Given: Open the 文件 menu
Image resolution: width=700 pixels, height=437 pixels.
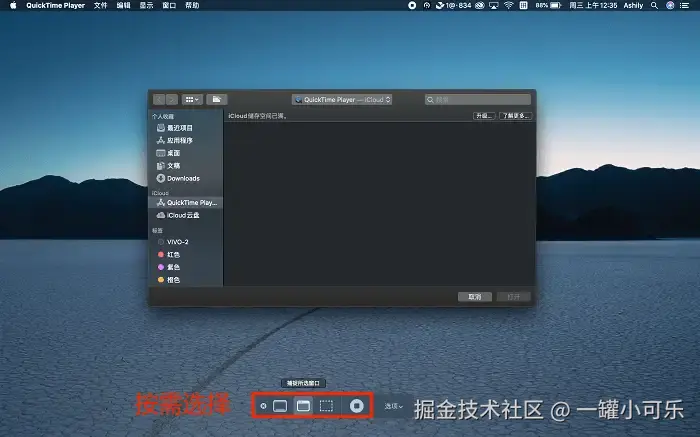Looking at the screenshot, I should click(100, 5).
